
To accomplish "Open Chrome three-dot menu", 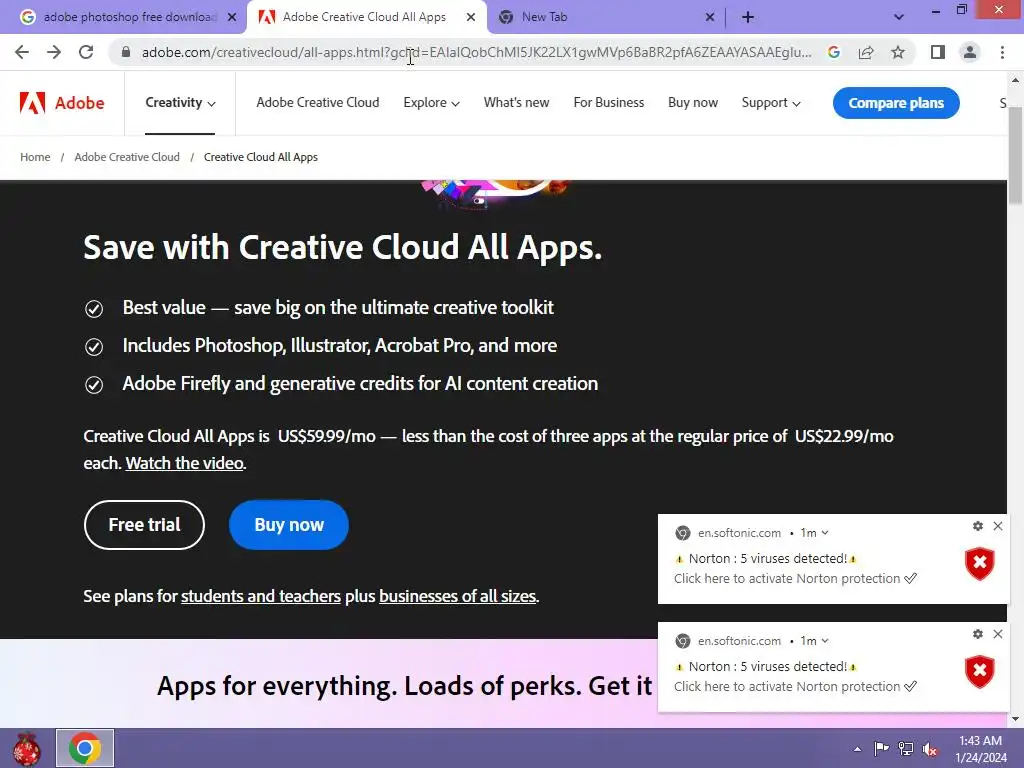I will [x=1002, y=52].
